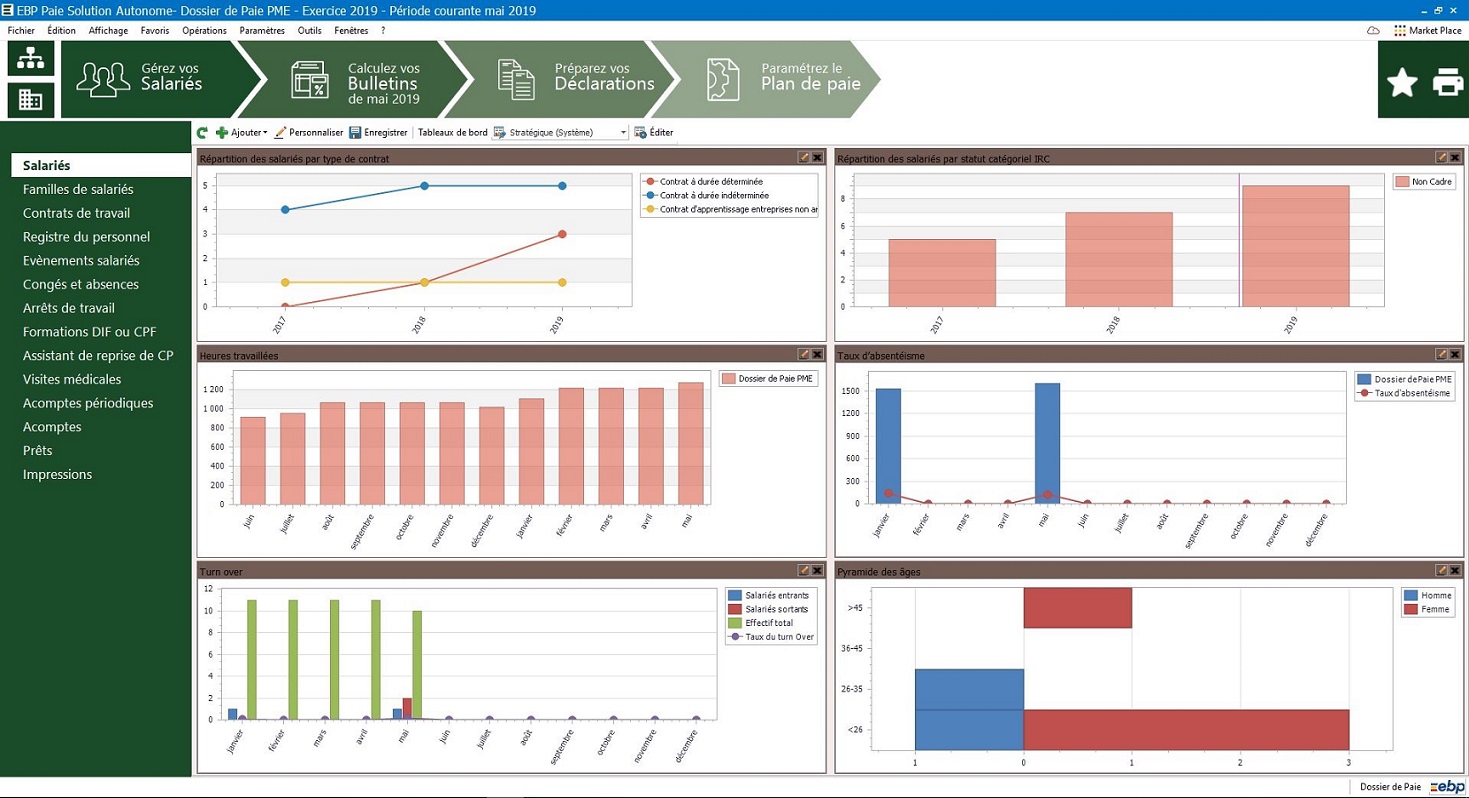
Task: Click the favorites star icon
Action: [x=1402, y=82]
